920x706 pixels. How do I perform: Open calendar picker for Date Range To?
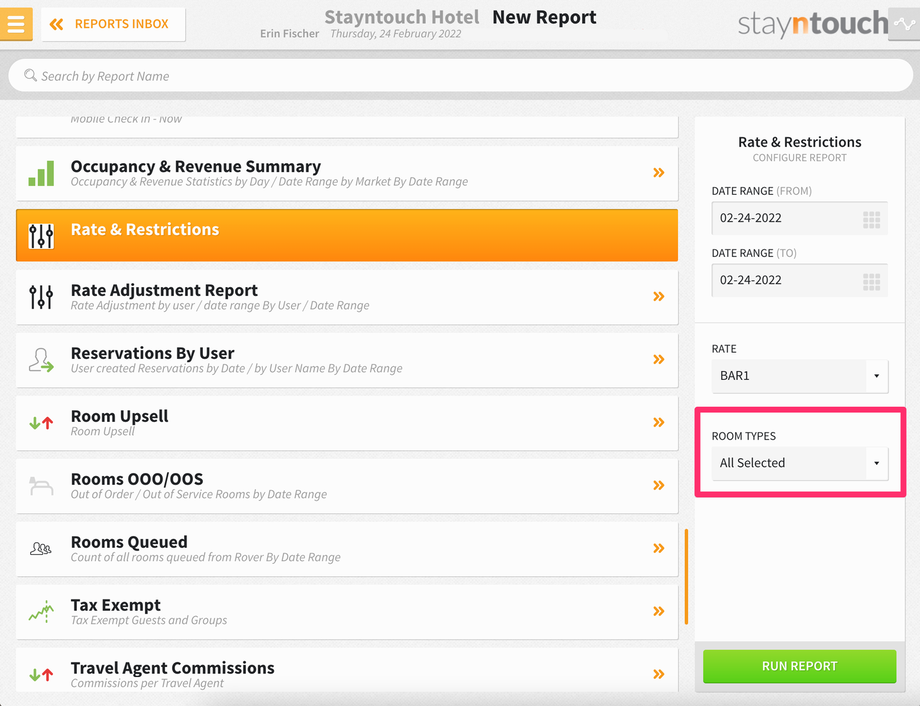pyautogui.click(x=871, y=282)
